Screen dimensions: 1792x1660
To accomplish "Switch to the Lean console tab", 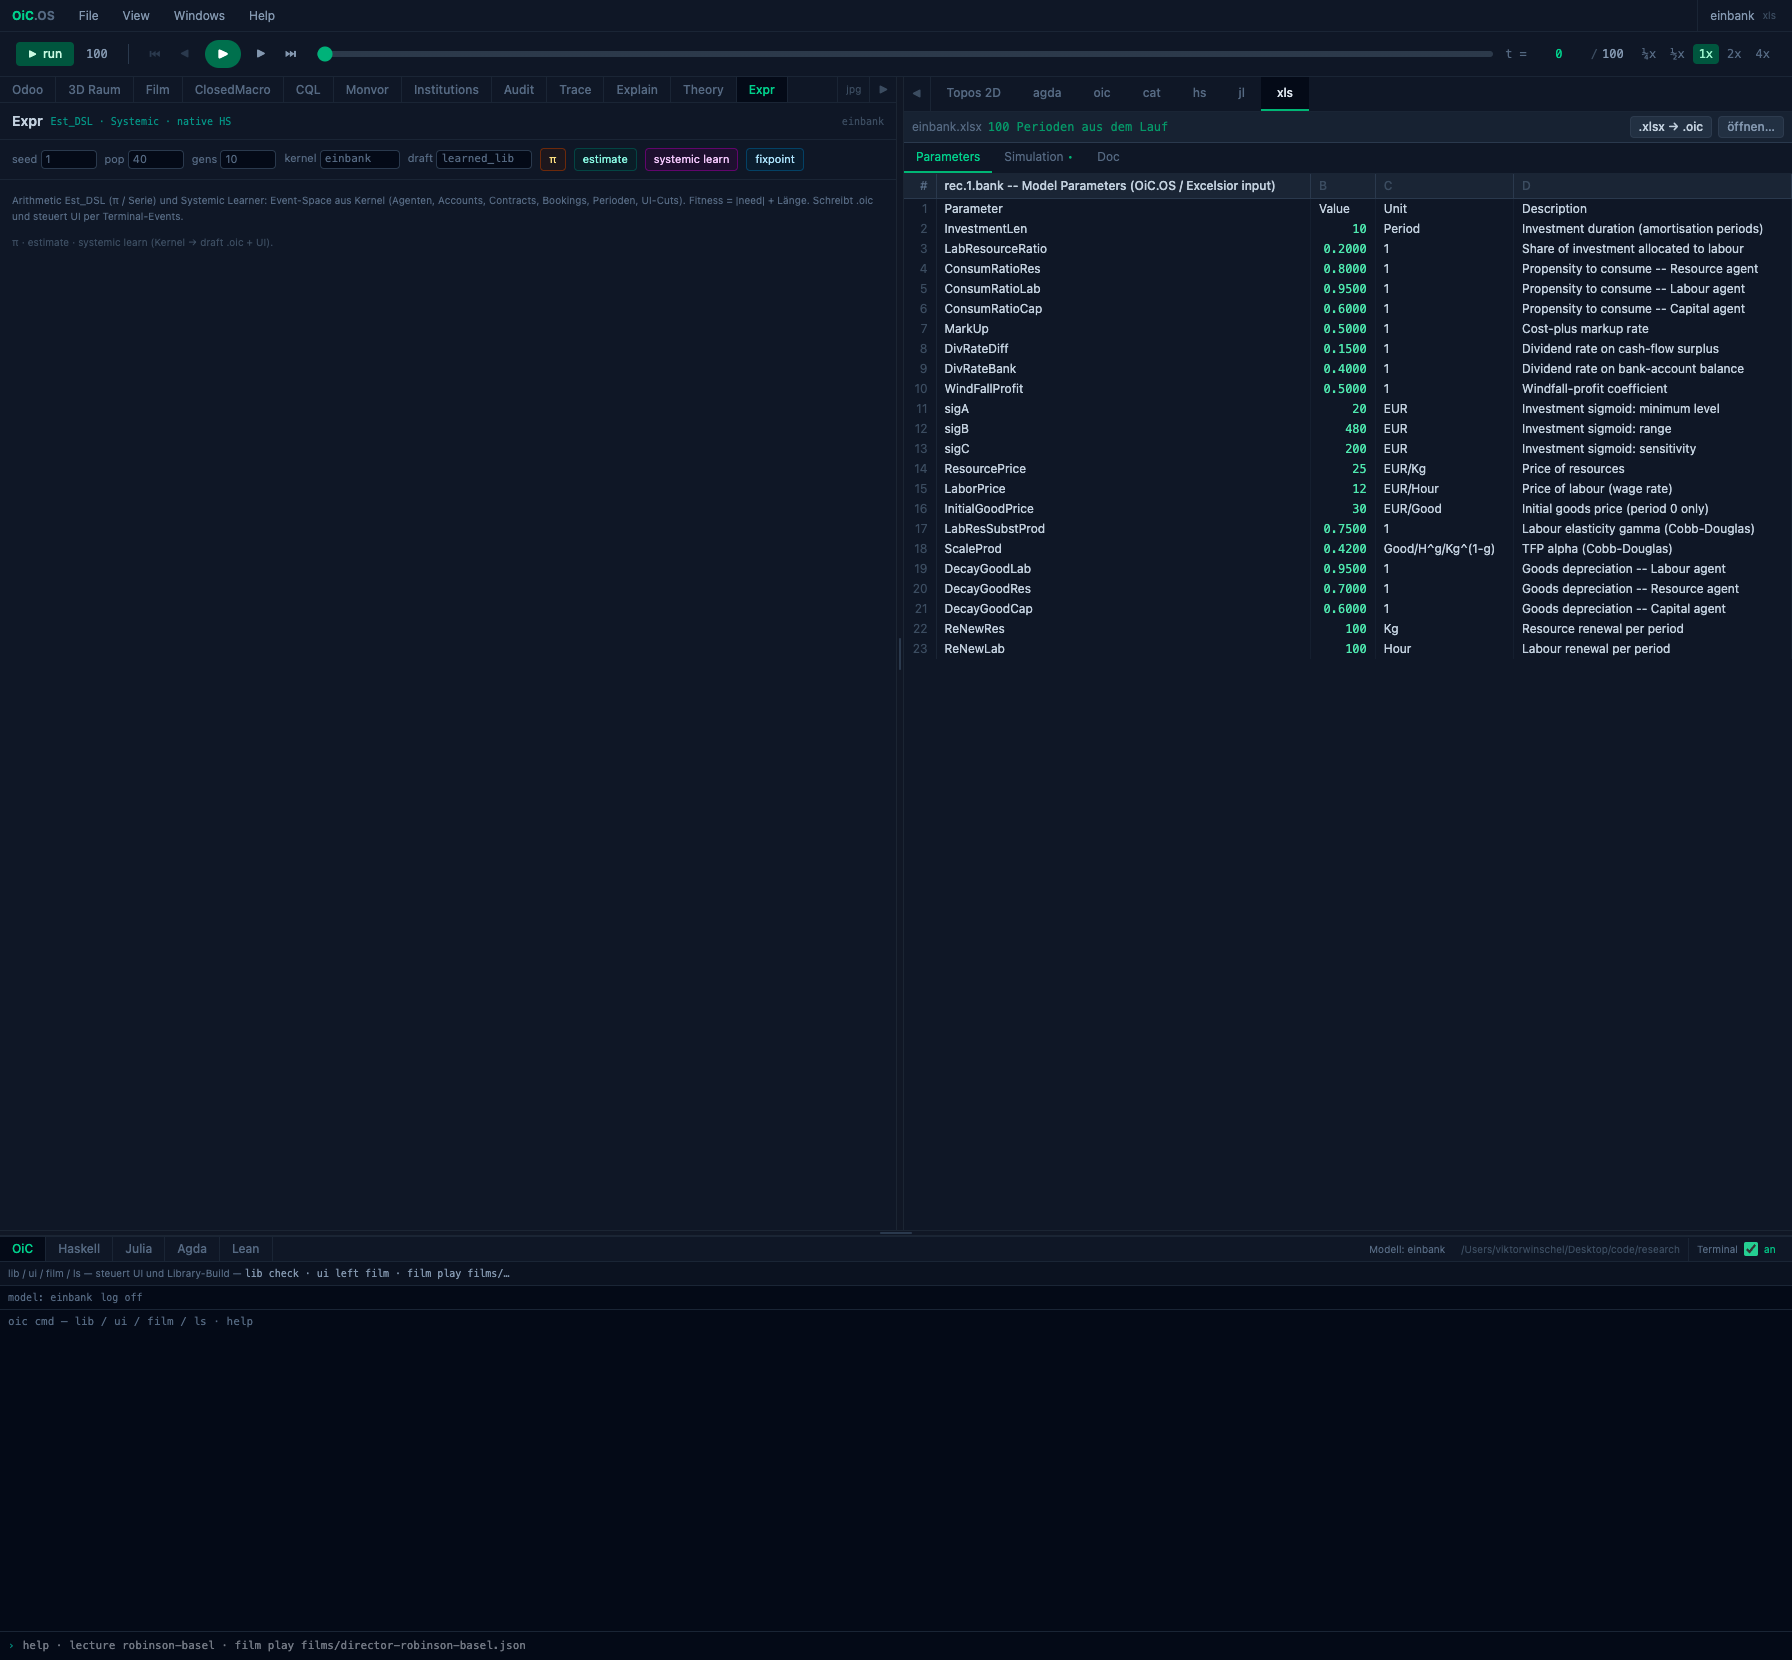I will point(246,1249).
